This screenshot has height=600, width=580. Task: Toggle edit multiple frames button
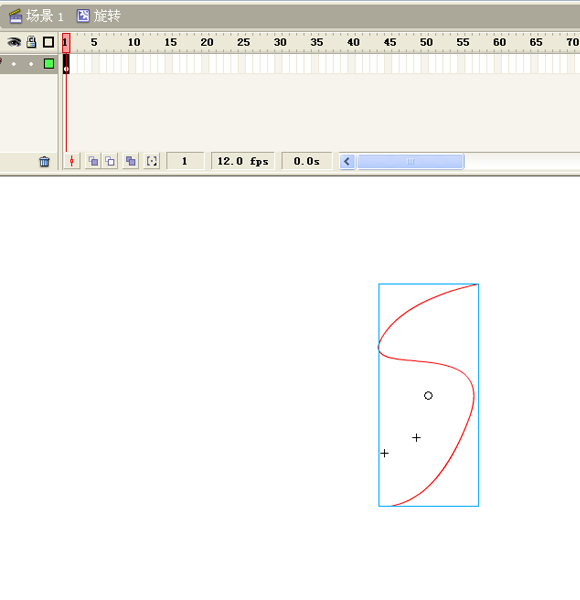tap(130, 161)
